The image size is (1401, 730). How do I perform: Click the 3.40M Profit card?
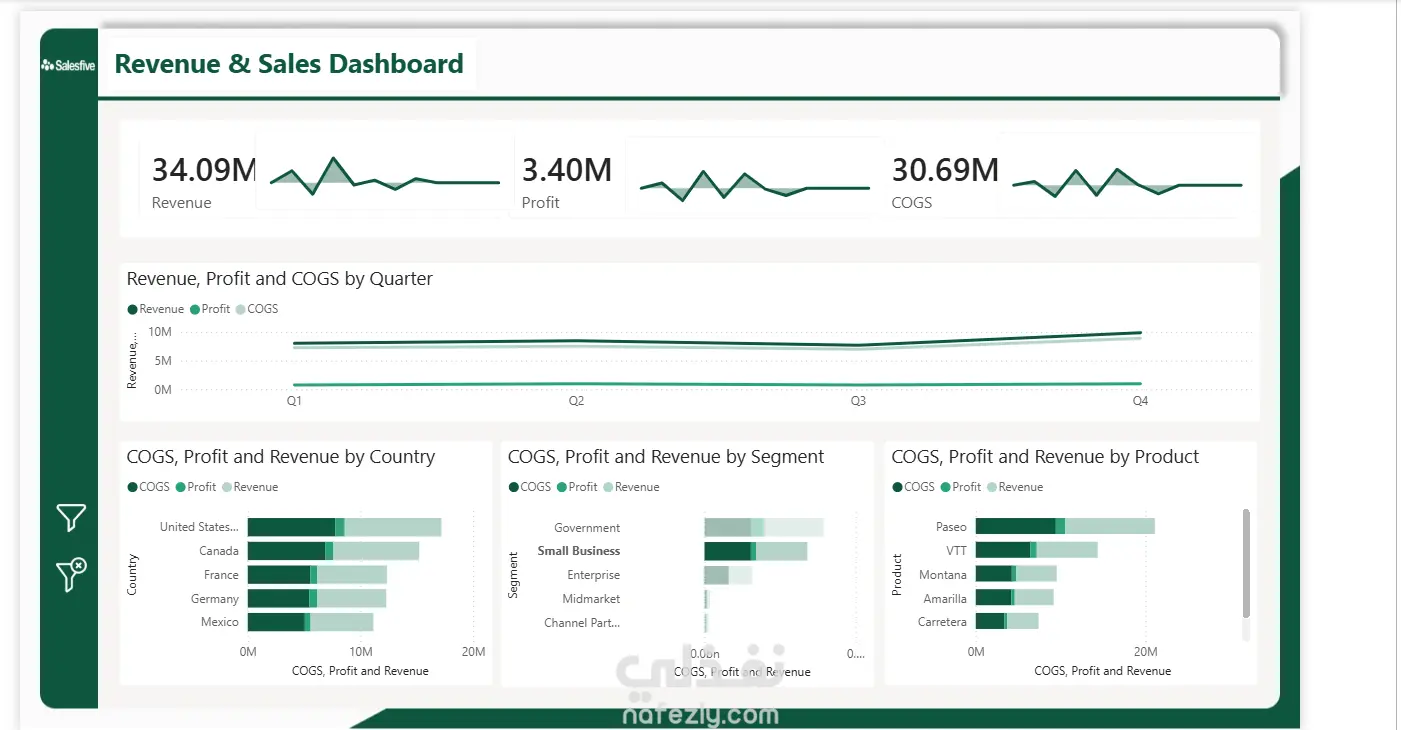click(567, 182)
